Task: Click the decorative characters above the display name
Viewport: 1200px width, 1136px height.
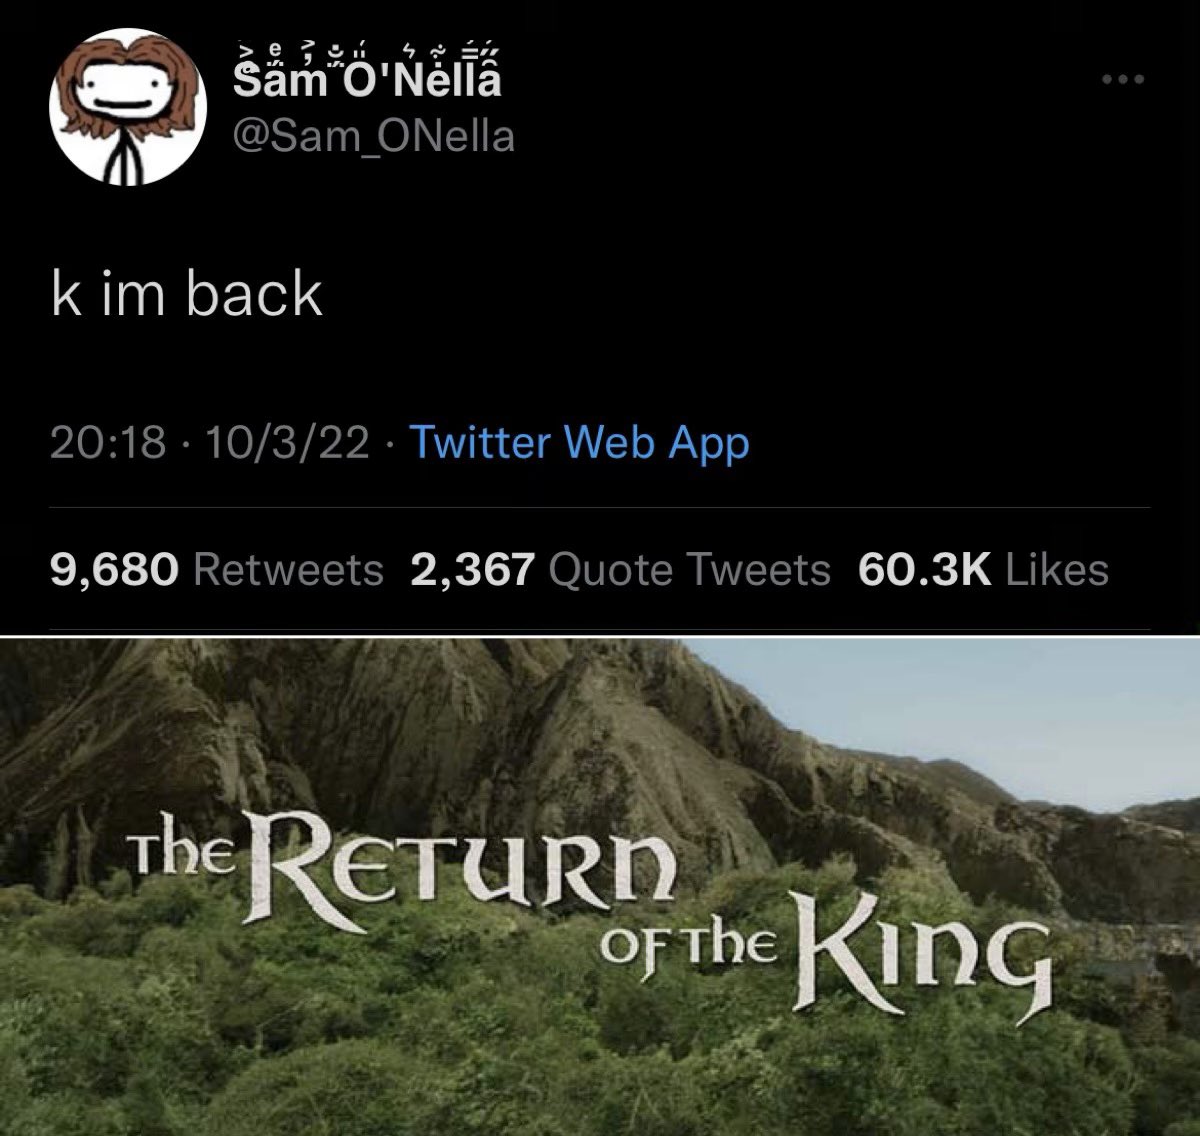Action: (x=367, y=52)
